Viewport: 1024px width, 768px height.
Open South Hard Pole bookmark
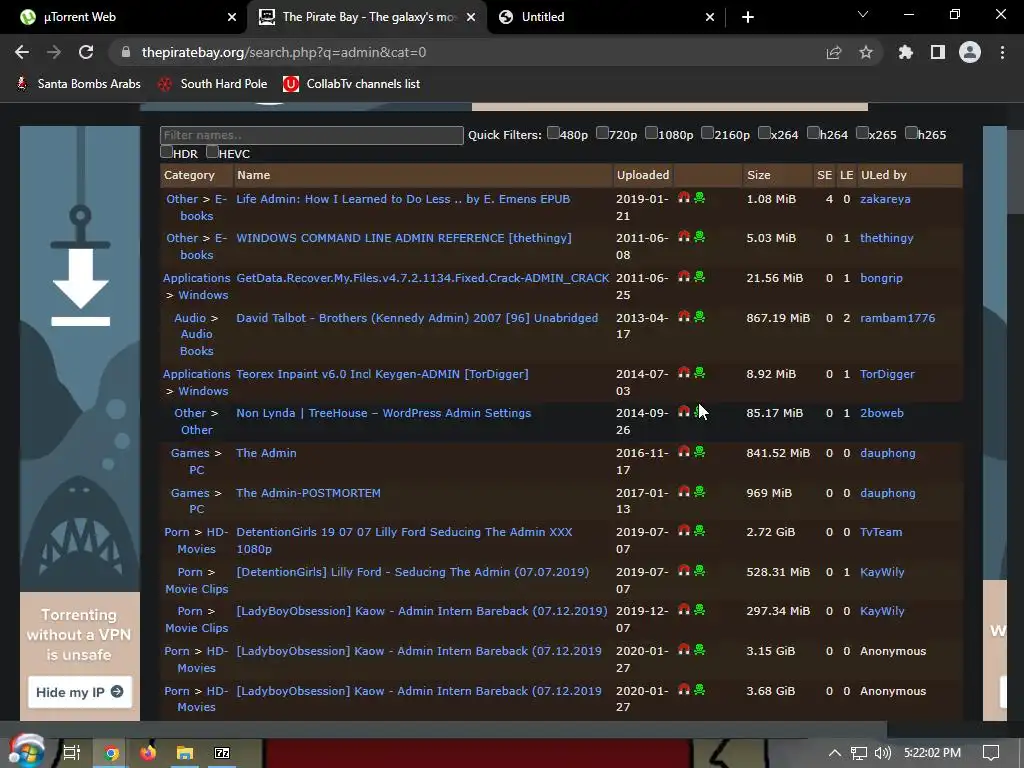[213, 84]
